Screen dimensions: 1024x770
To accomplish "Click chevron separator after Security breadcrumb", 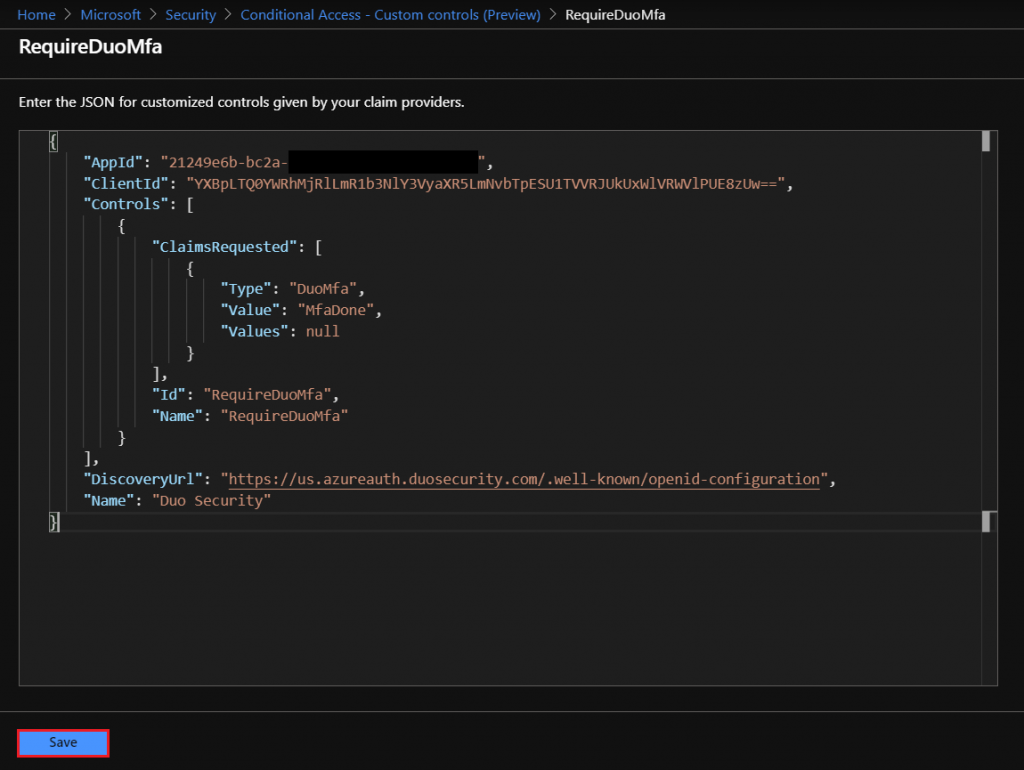I will coord(228,14).
